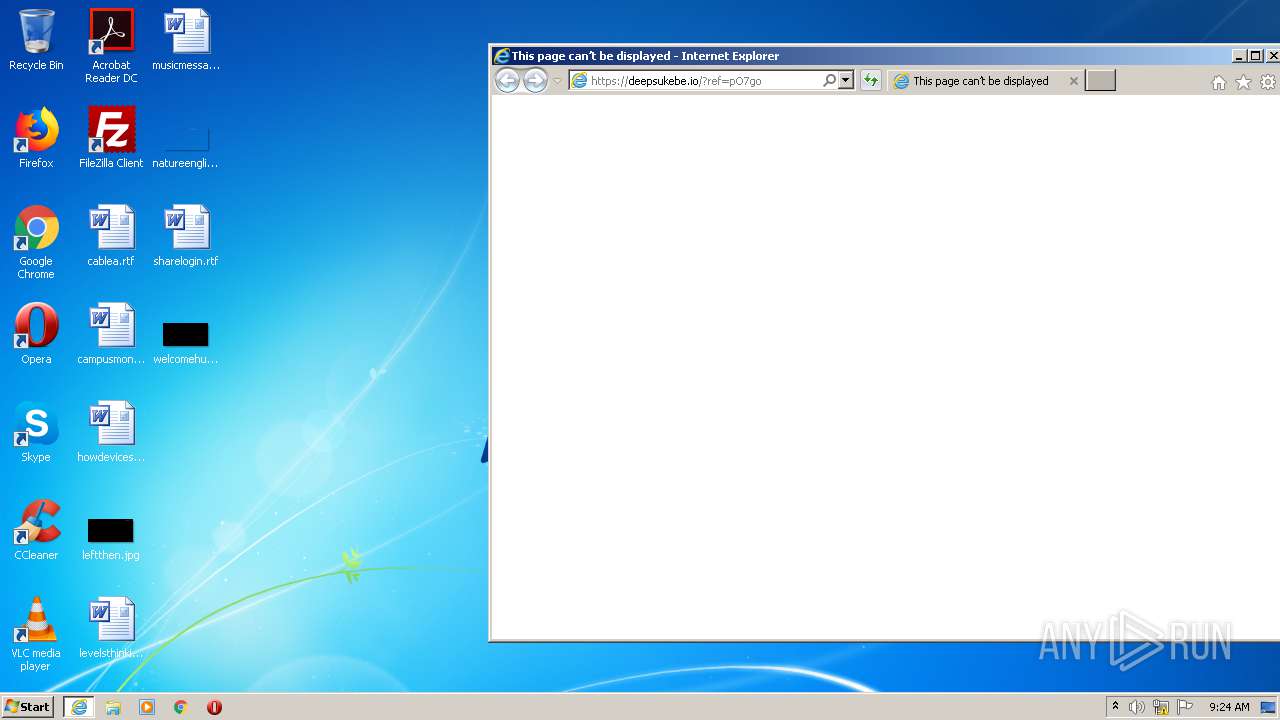Select the campusmon document icon
The image size is (1280, 720).
click(x=111, y=334)
